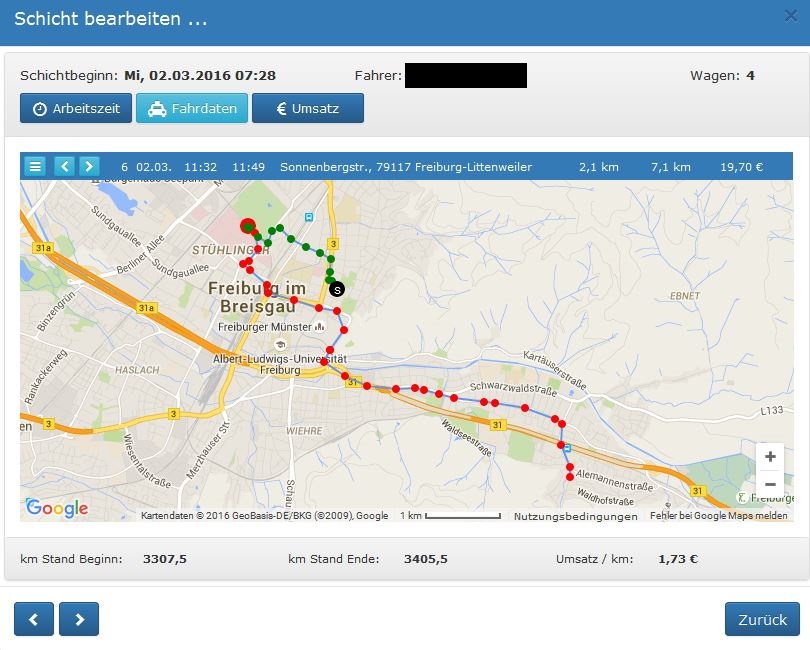
Task: Click the Kartäuserstraße label on map
Action: click(555, 370)
